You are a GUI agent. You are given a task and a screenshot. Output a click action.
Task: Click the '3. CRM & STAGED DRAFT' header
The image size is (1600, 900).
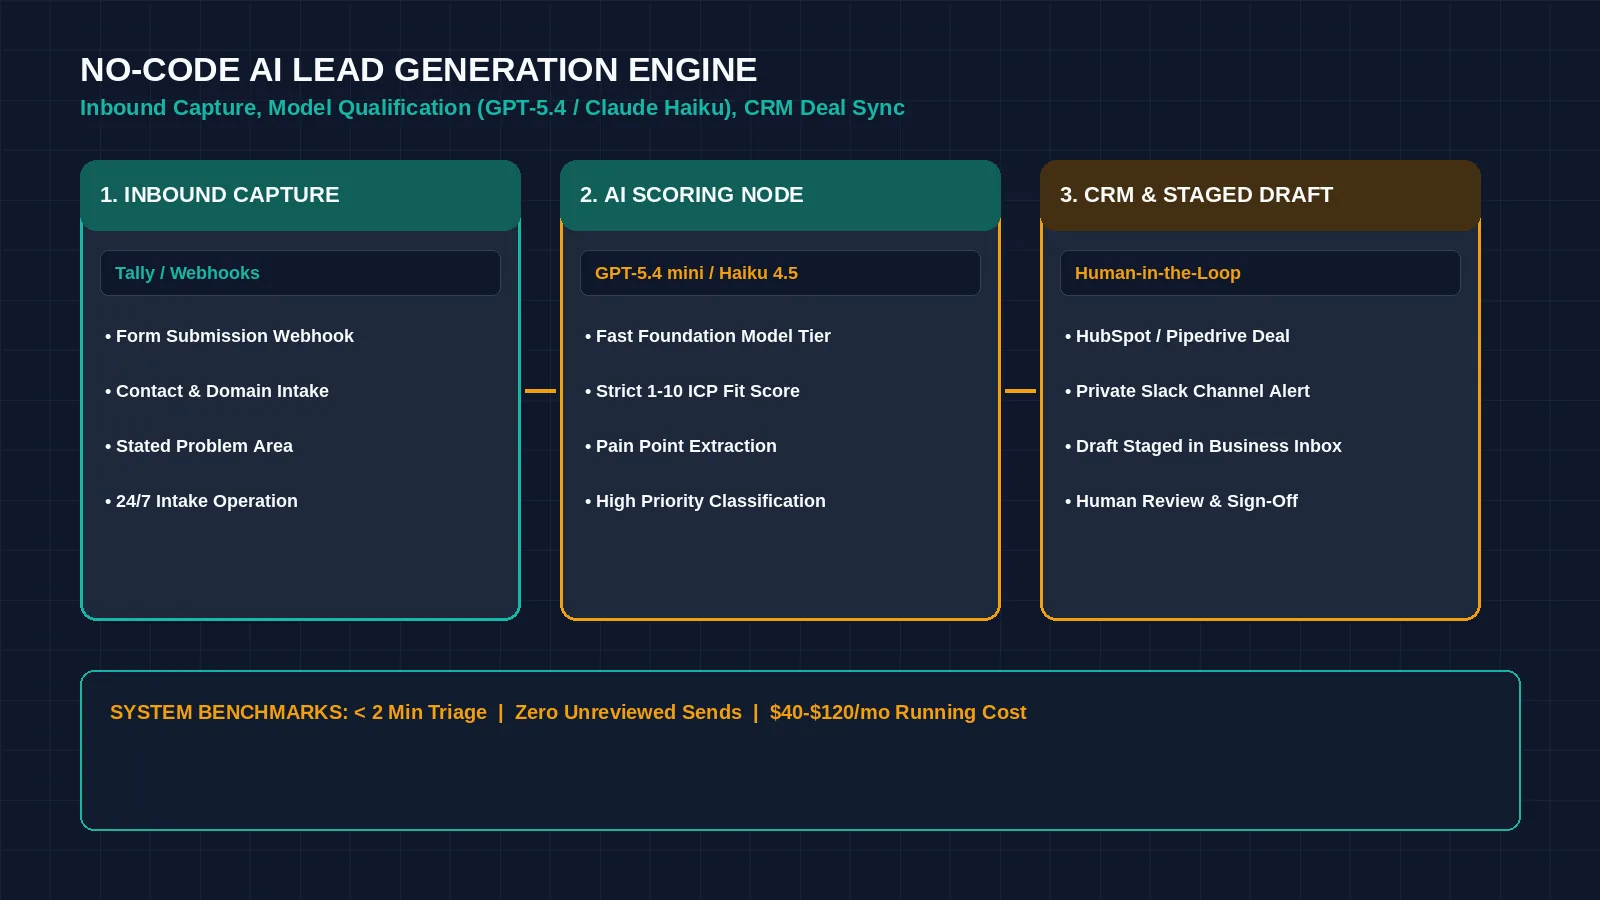tap(1260, 195)
